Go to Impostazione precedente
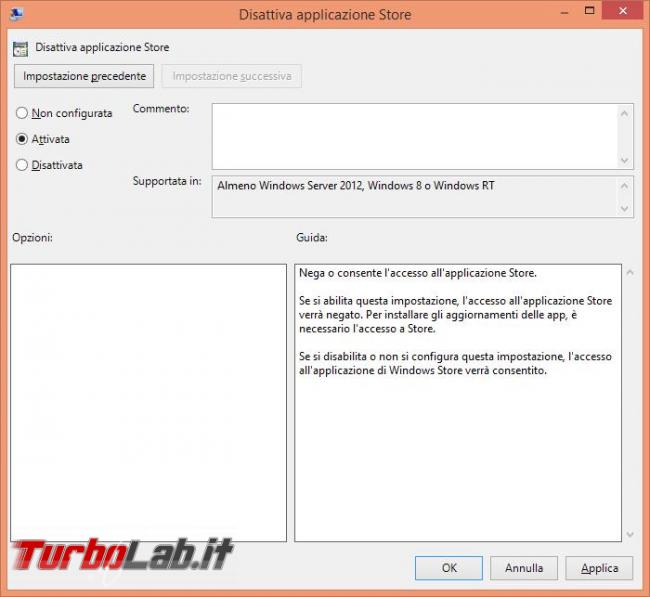 coord(84,76)
